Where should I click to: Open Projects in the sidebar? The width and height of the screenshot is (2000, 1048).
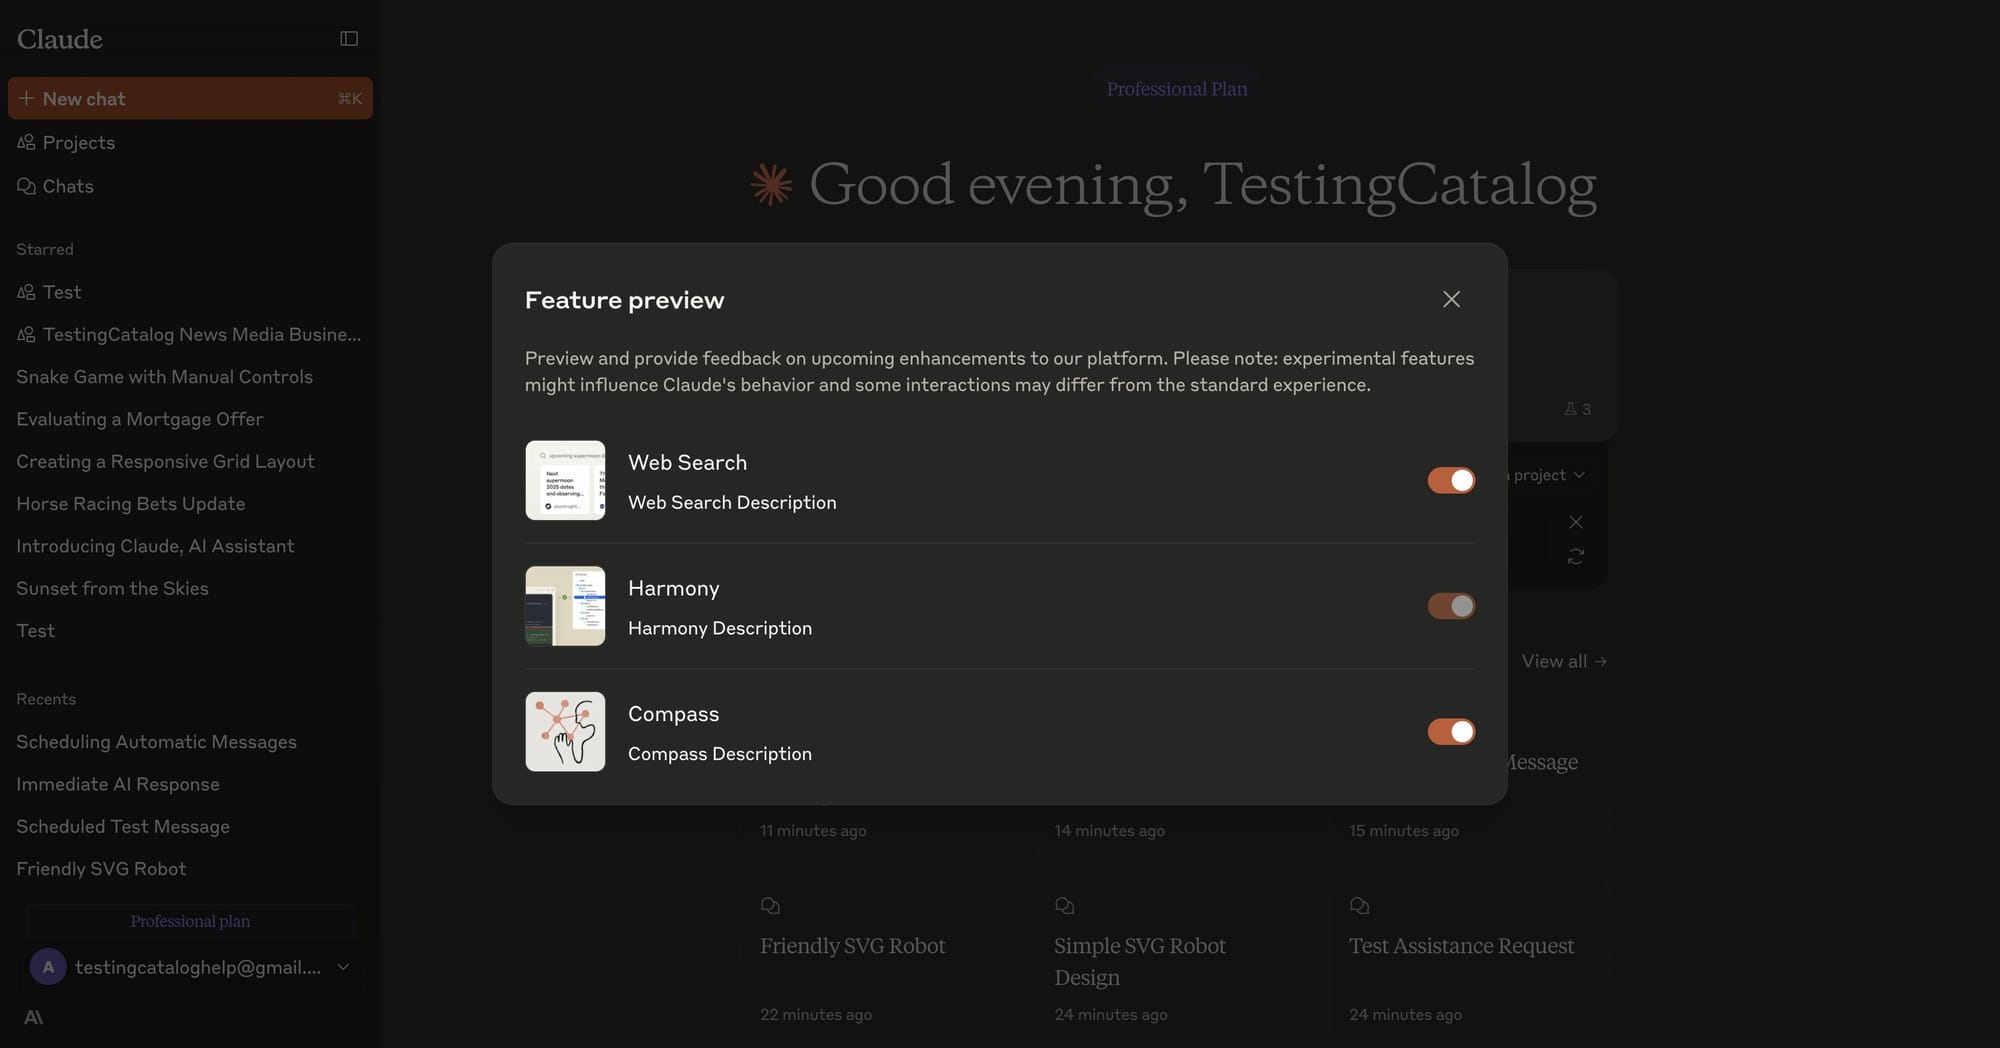(190, 143)
